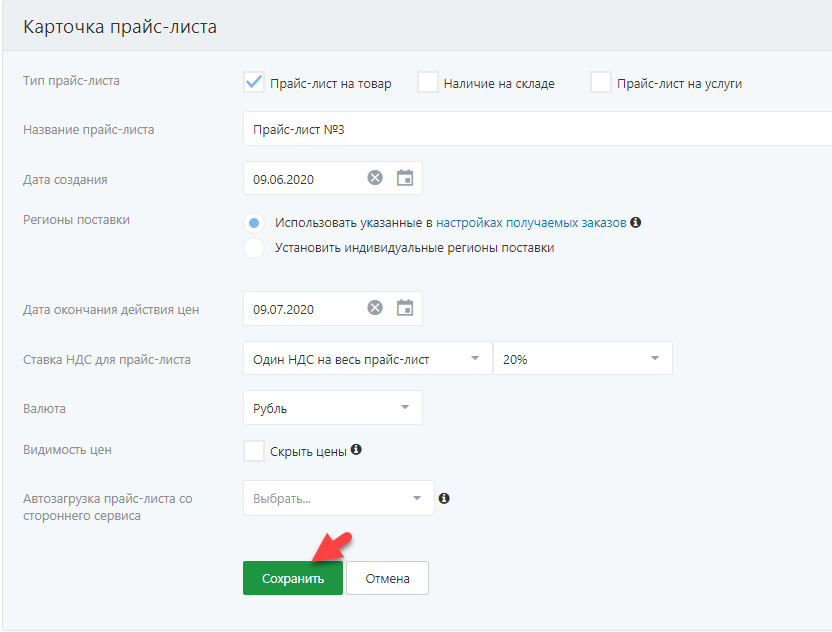Clear the creation date field

(375, 178)
